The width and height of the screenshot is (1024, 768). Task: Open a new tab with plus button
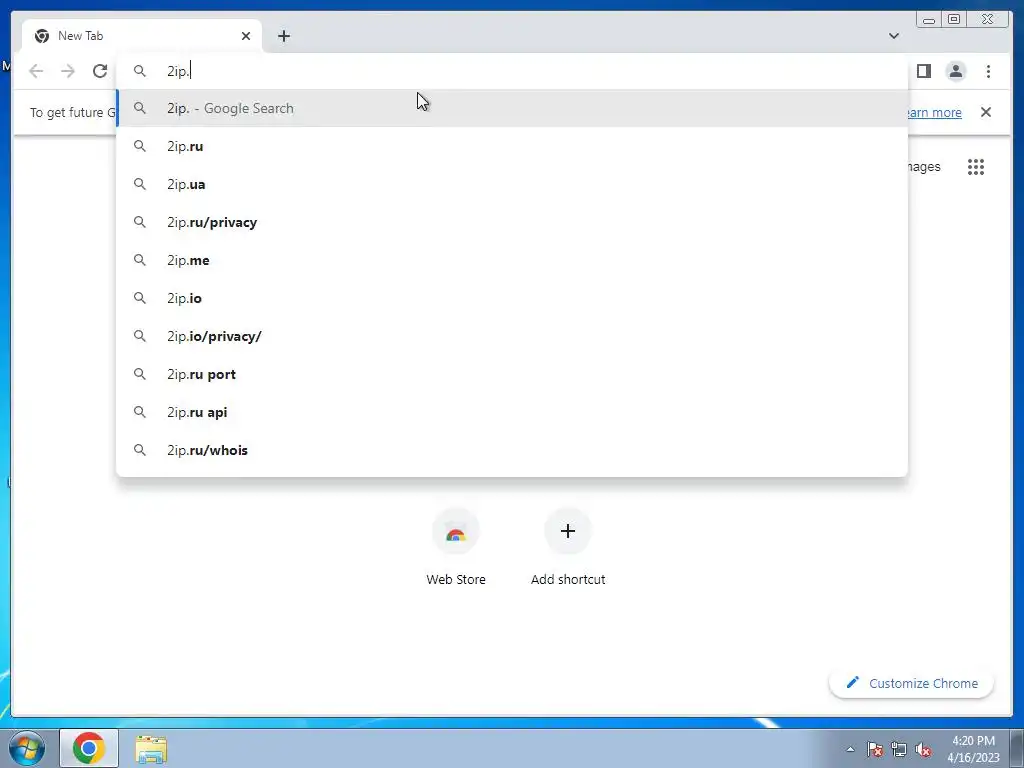coord(284,36)
